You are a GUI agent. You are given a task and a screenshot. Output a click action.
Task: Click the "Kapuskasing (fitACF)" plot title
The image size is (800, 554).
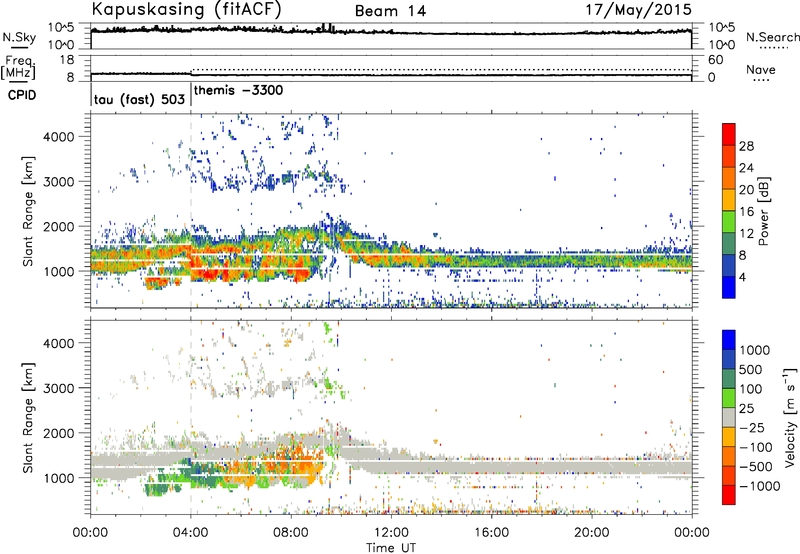point(186,10)
